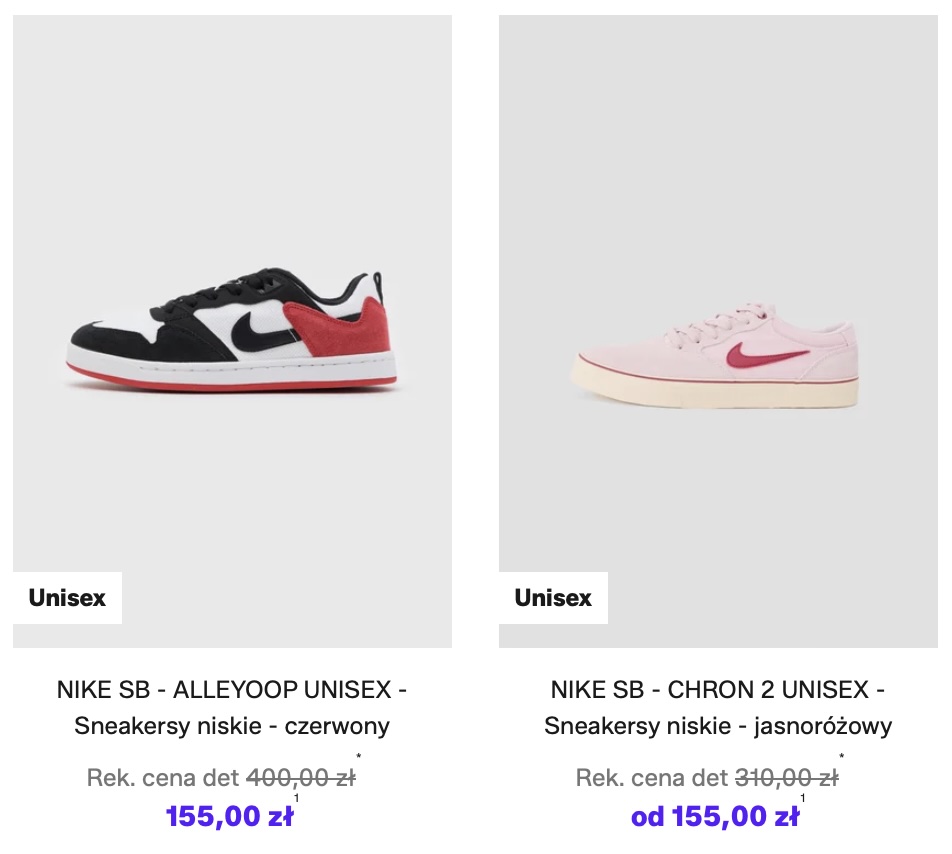
Task: Click the Unisex badge on the Alleyoop card
Action: point(67,598)
